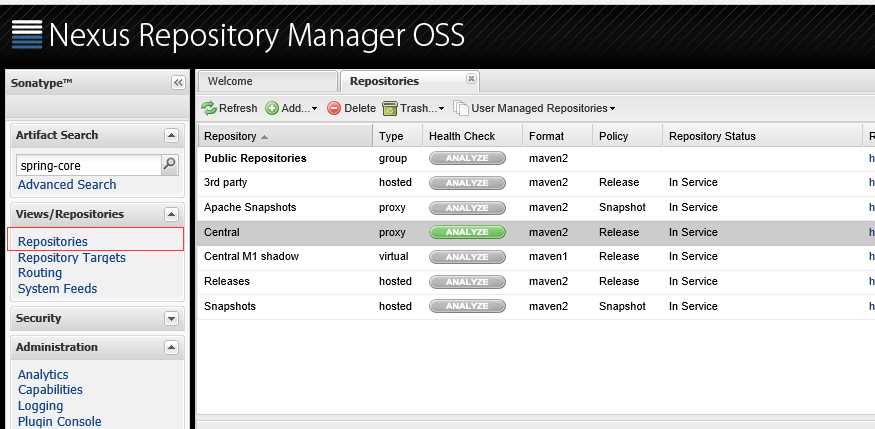875x429 pixels.
Task: Click green Analyze button for Central
Action: pos(467,232)
